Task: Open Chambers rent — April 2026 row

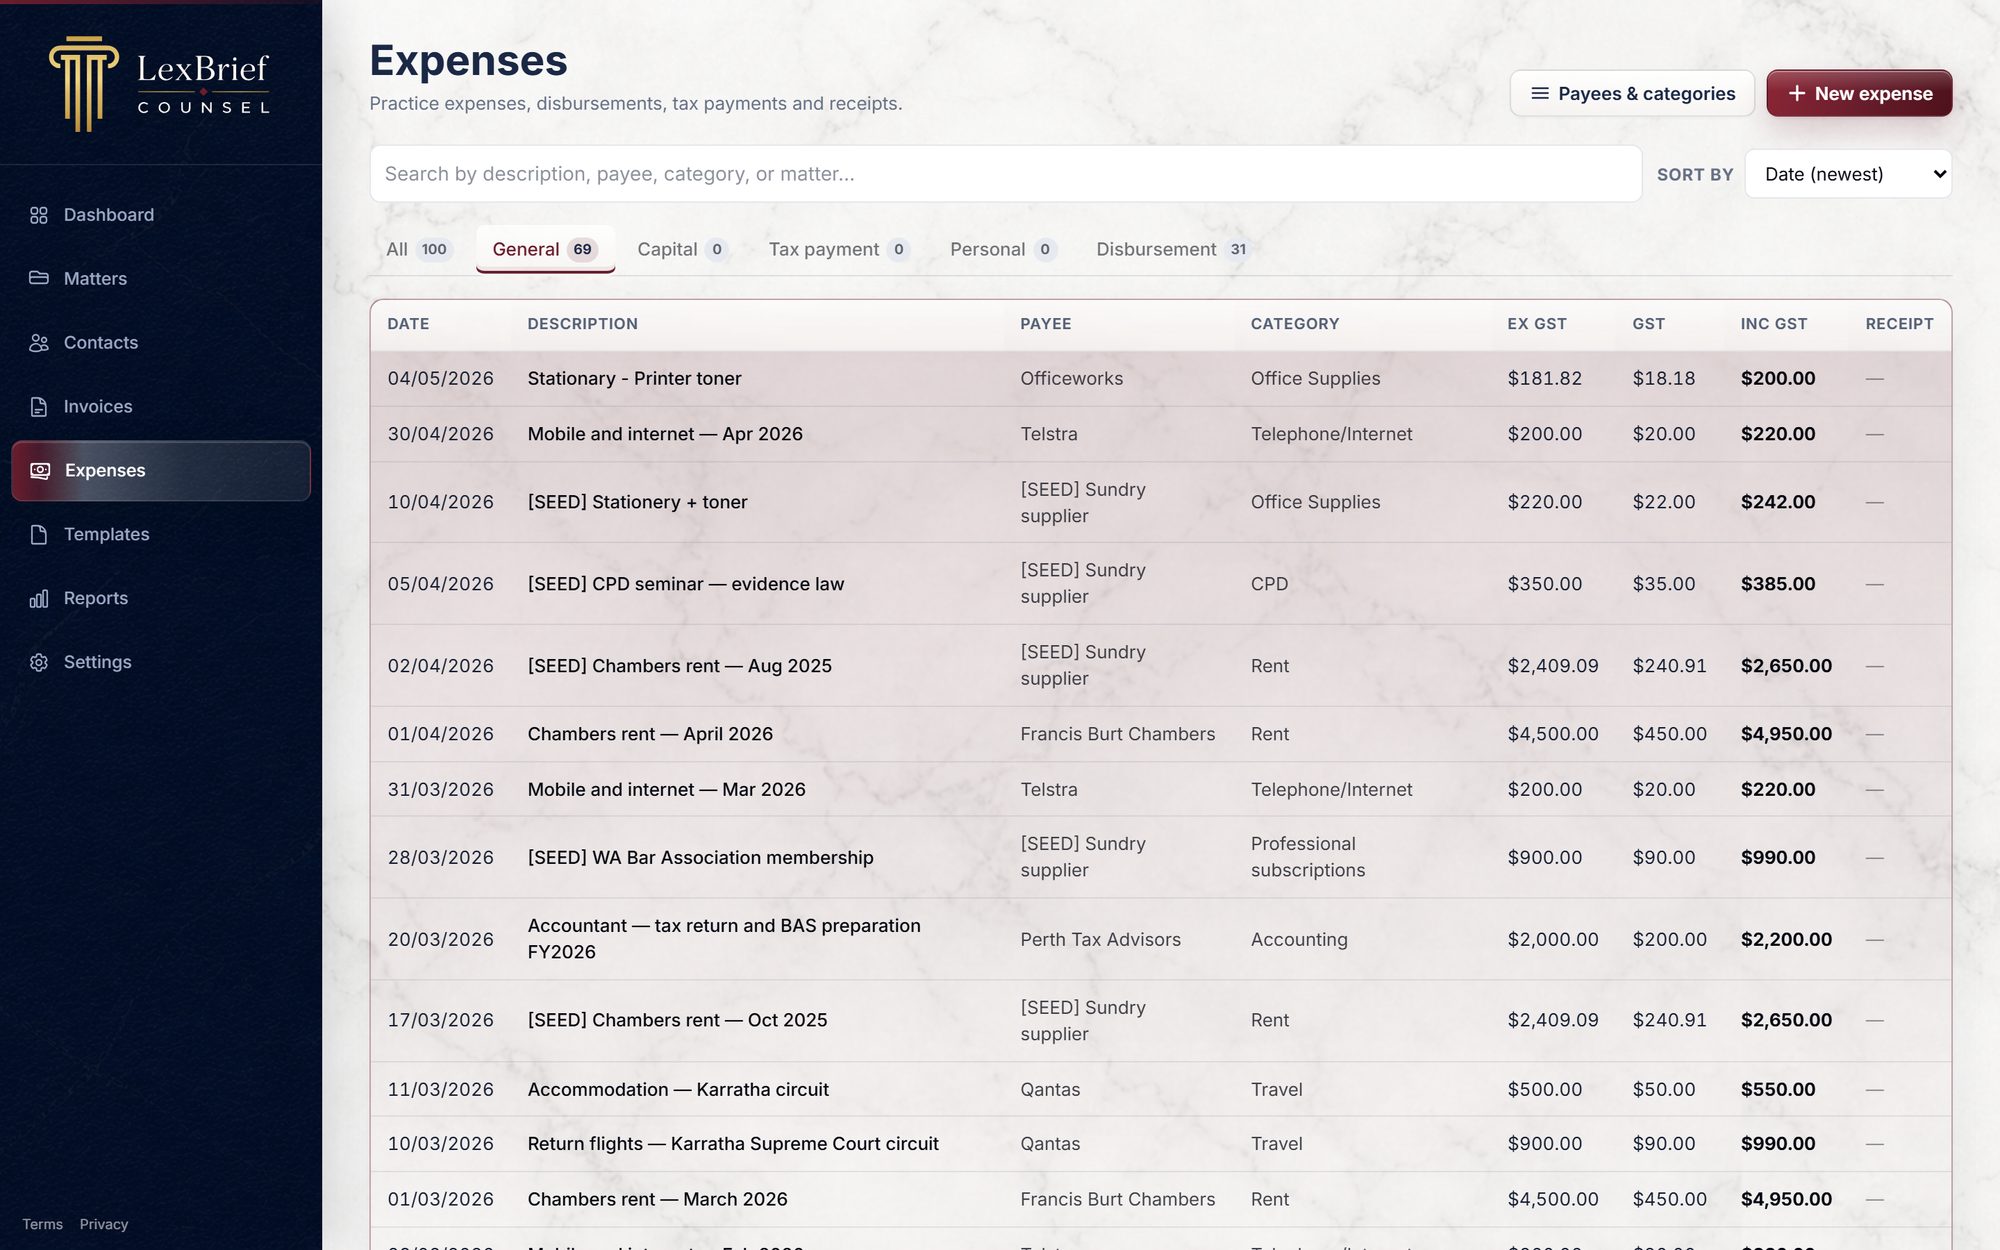Action: point(1160,734)
